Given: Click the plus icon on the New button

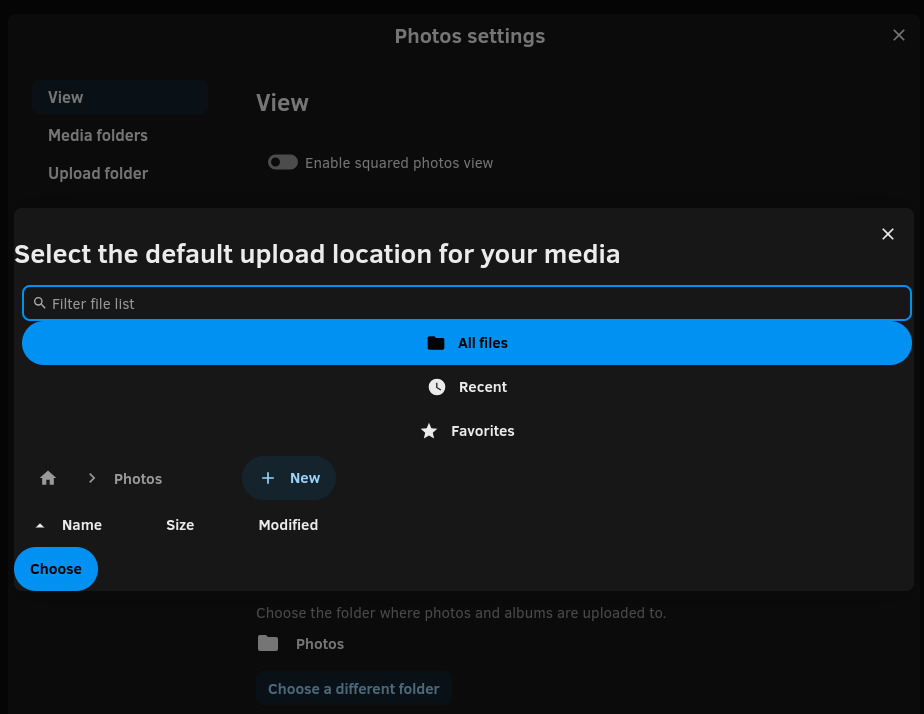Looking at the screenshot, I should point(268,478).
